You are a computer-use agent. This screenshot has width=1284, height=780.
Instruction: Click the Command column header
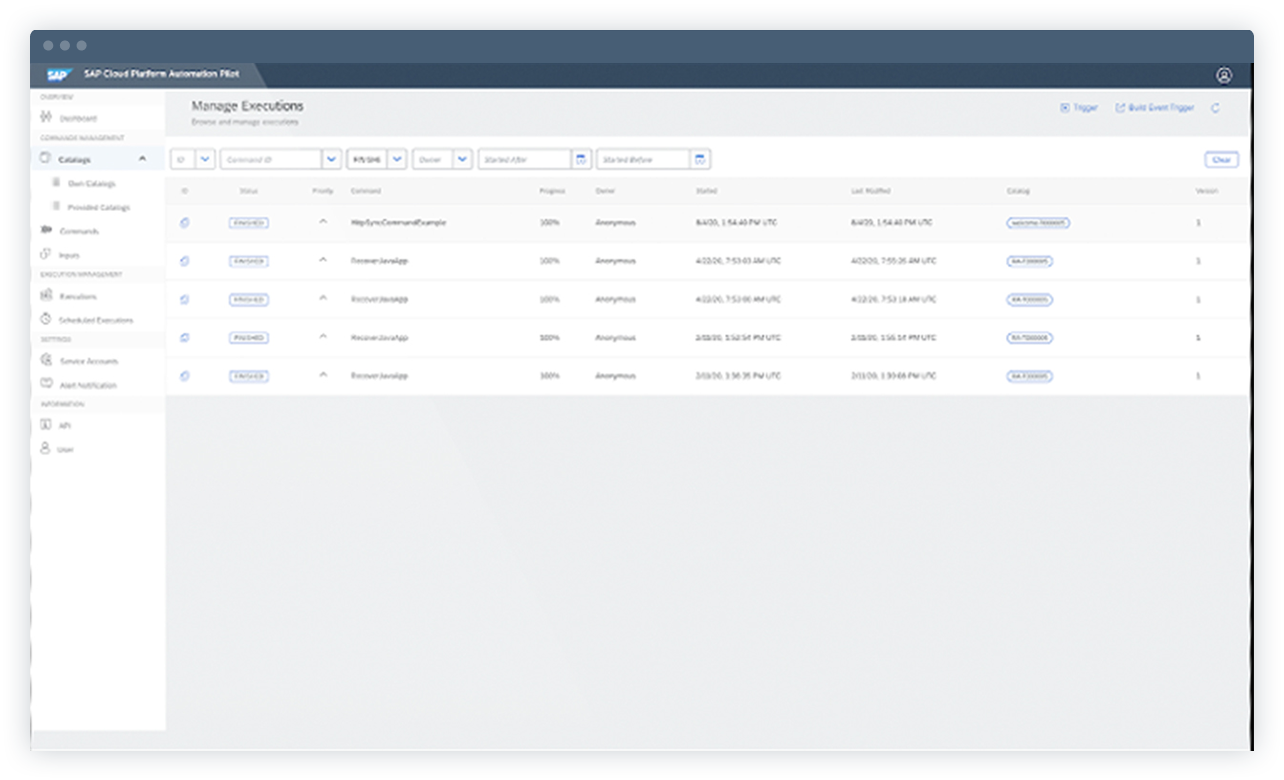pyautogui.click(x=365, y=191)
